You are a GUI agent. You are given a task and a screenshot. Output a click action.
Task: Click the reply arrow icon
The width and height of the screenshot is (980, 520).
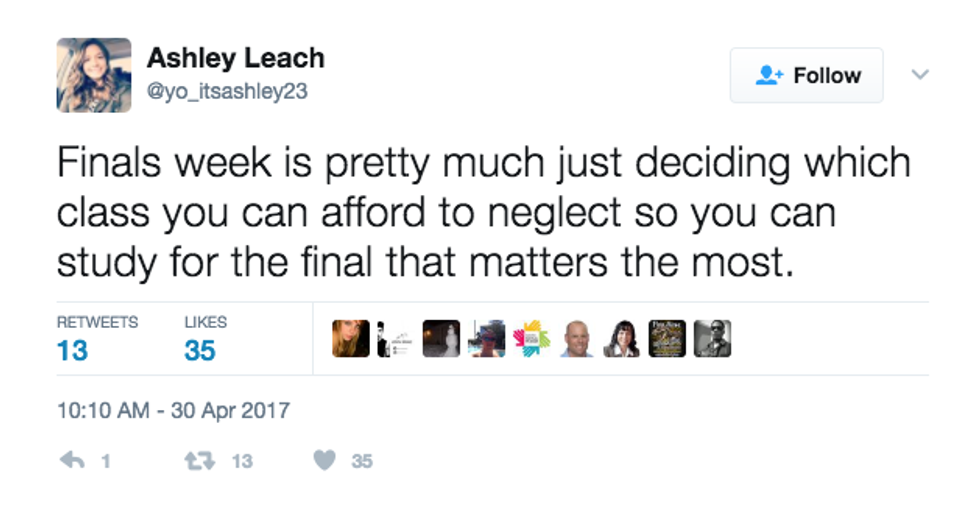72,460
